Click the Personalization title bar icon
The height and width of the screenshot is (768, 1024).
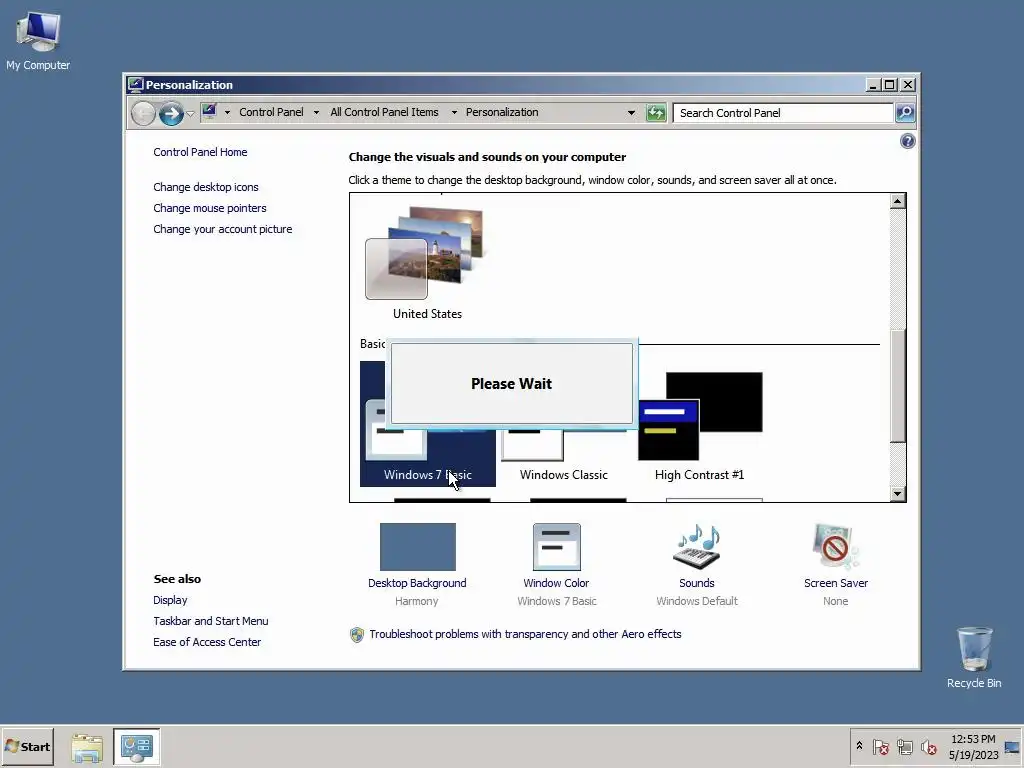(x=135, y=84)
